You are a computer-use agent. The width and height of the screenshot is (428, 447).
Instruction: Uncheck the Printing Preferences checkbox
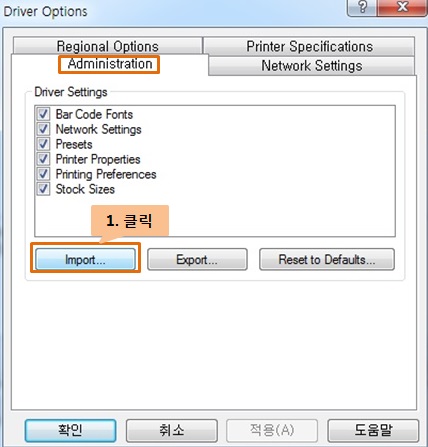pos(43,174)
